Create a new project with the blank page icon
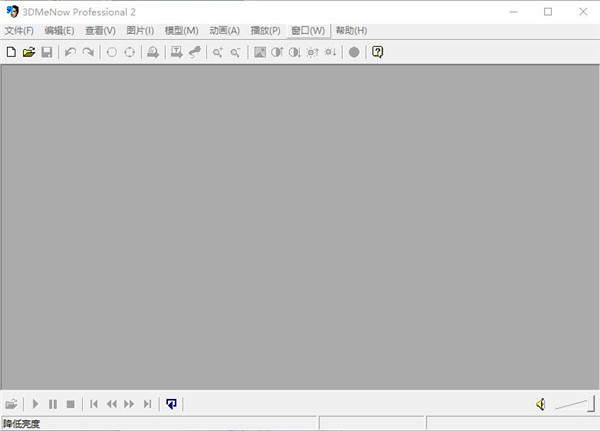Viewport: 600px width, 431px height. 11,52
